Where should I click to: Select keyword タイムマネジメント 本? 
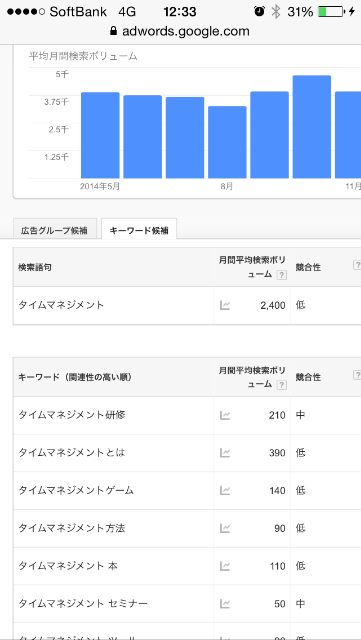[68, 566]
